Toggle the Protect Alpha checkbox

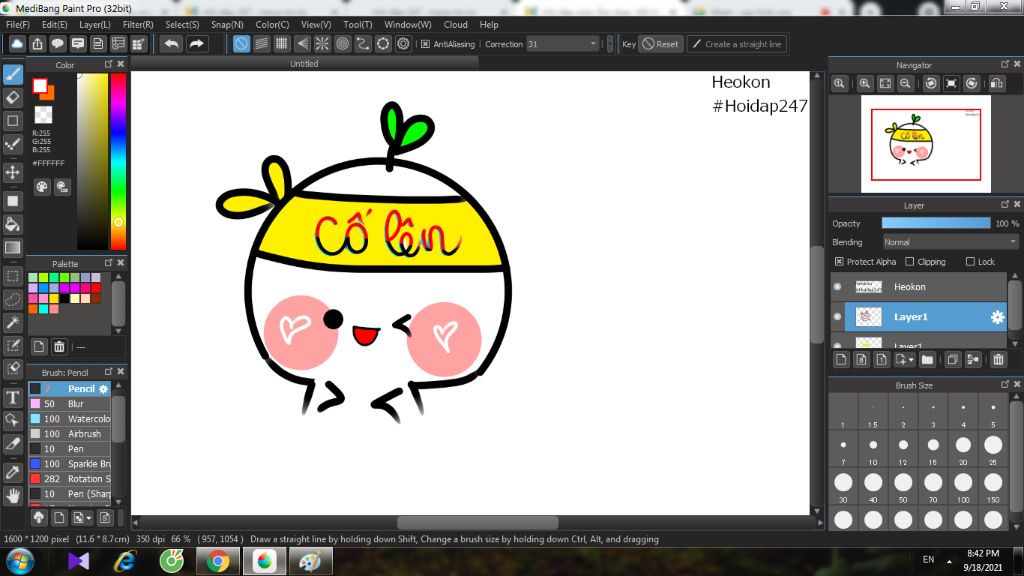[x=839, y=262]
